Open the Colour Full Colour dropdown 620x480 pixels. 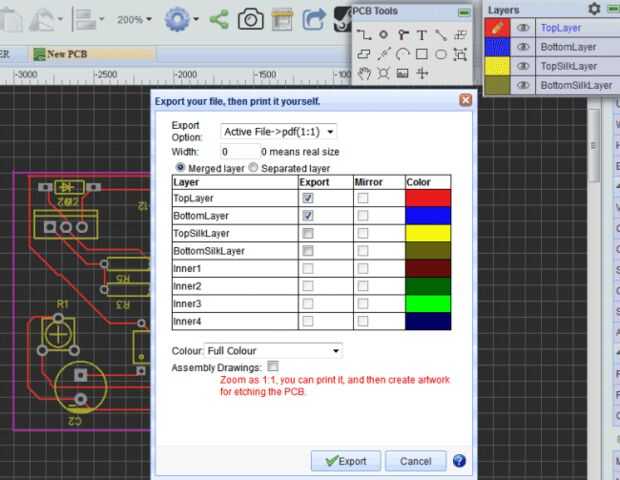(x=273, y=351)
